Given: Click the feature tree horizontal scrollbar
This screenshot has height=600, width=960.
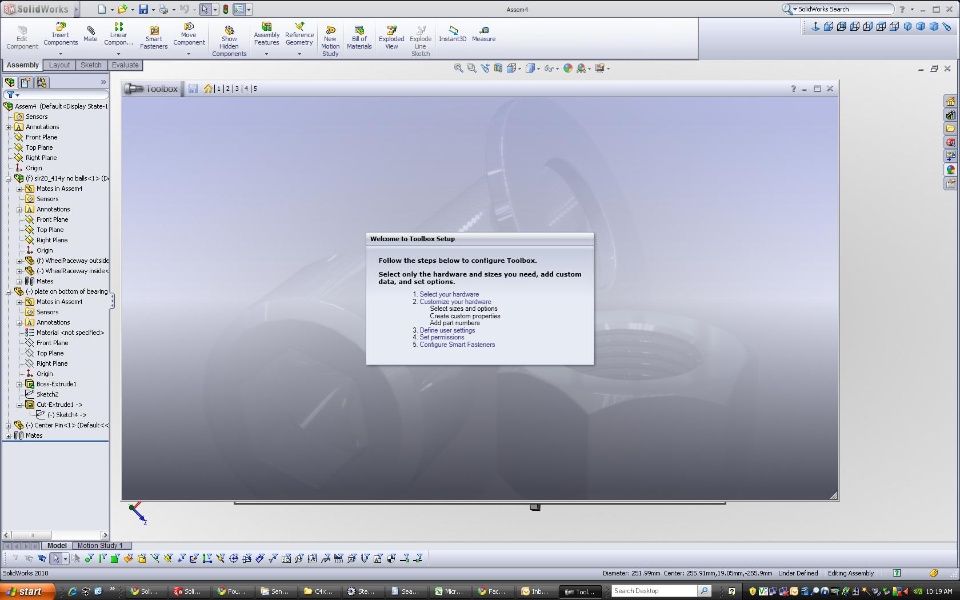Looking at the screenshot, I should click(x=55, y=535).
